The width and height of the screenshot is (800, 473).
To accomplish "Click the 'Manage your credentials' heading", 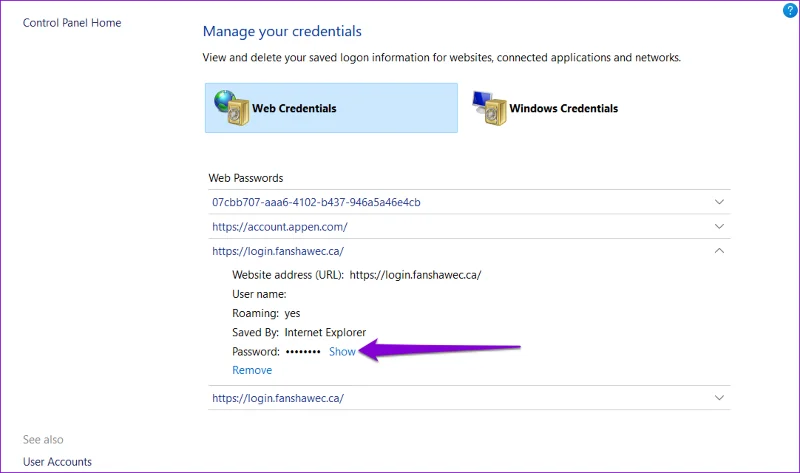I will [282, 32].
